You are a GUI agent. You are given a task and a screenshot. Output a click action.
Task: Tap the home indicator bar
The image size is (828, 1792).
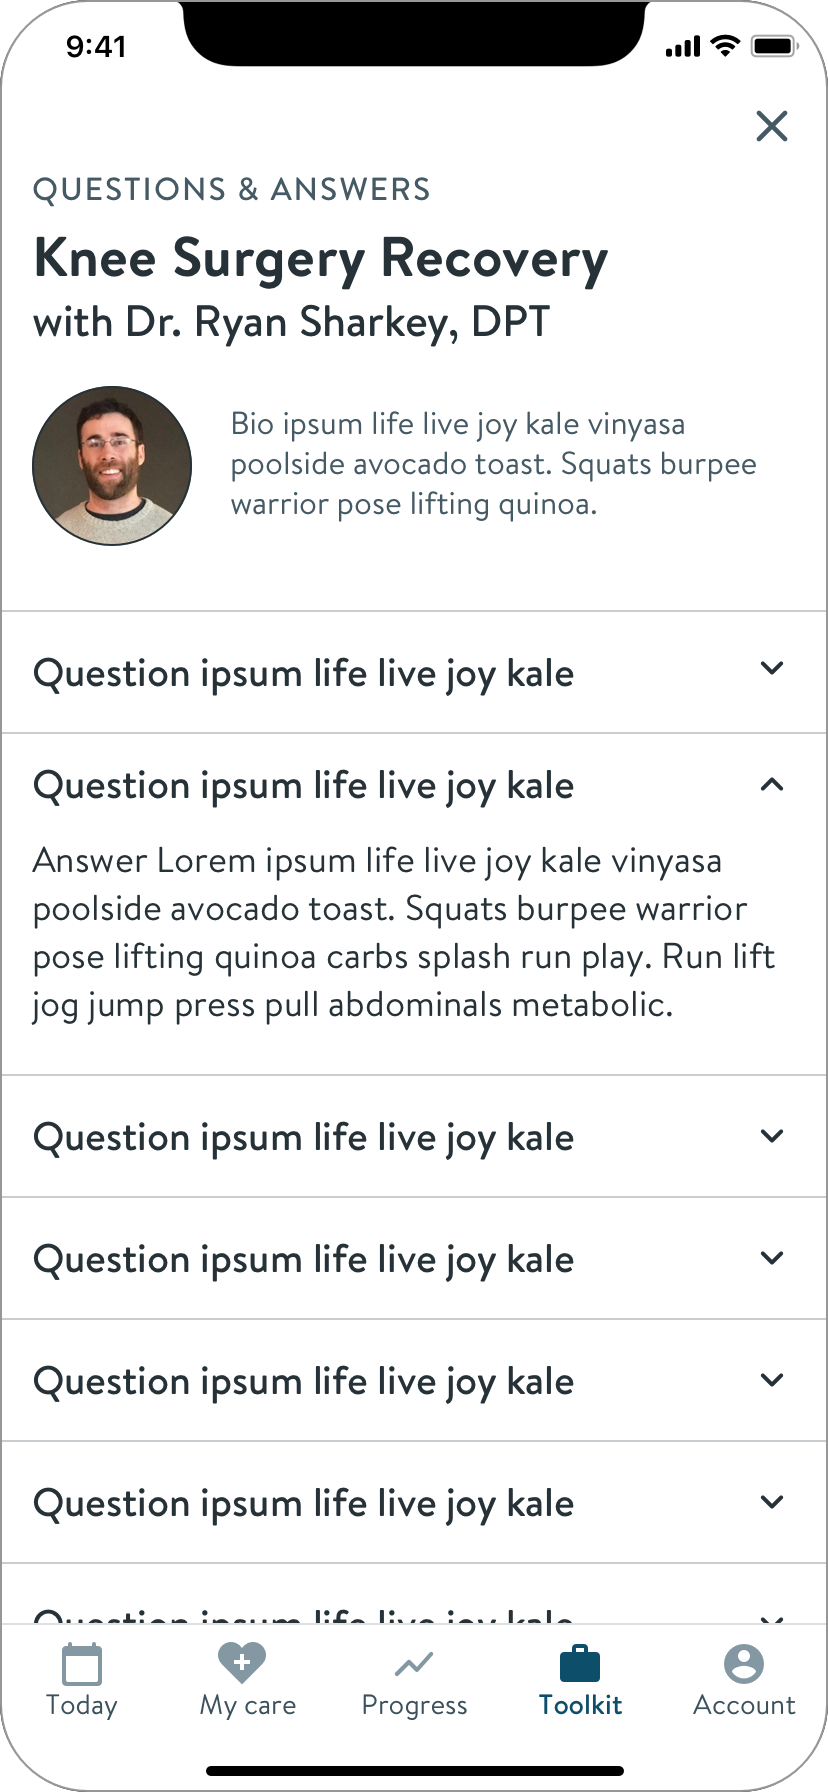tap(414, 1771)
